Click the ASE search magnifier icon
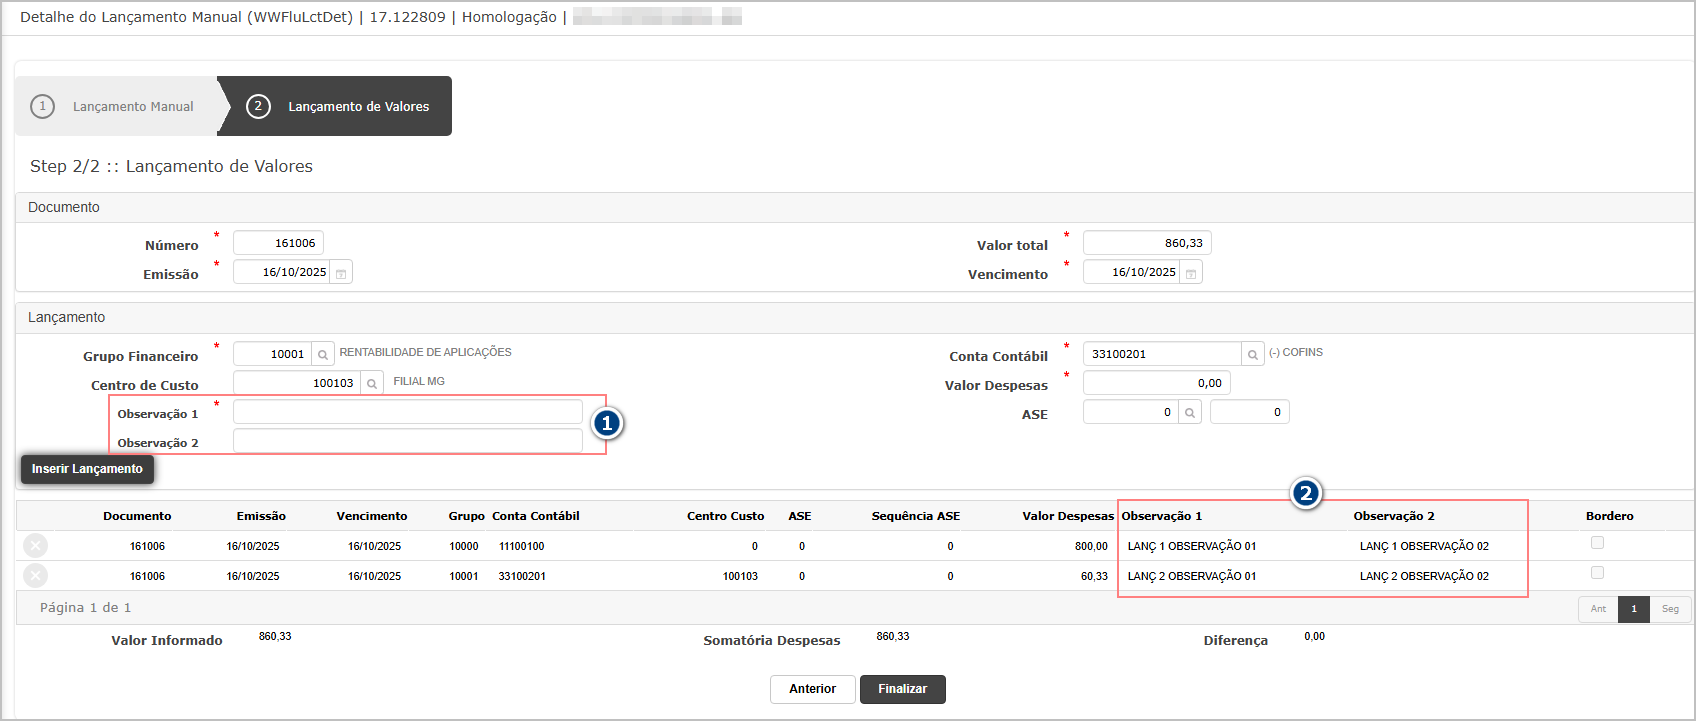Image resolution: width=1696 pixels, height=721 pixels. click(1189, 413)
